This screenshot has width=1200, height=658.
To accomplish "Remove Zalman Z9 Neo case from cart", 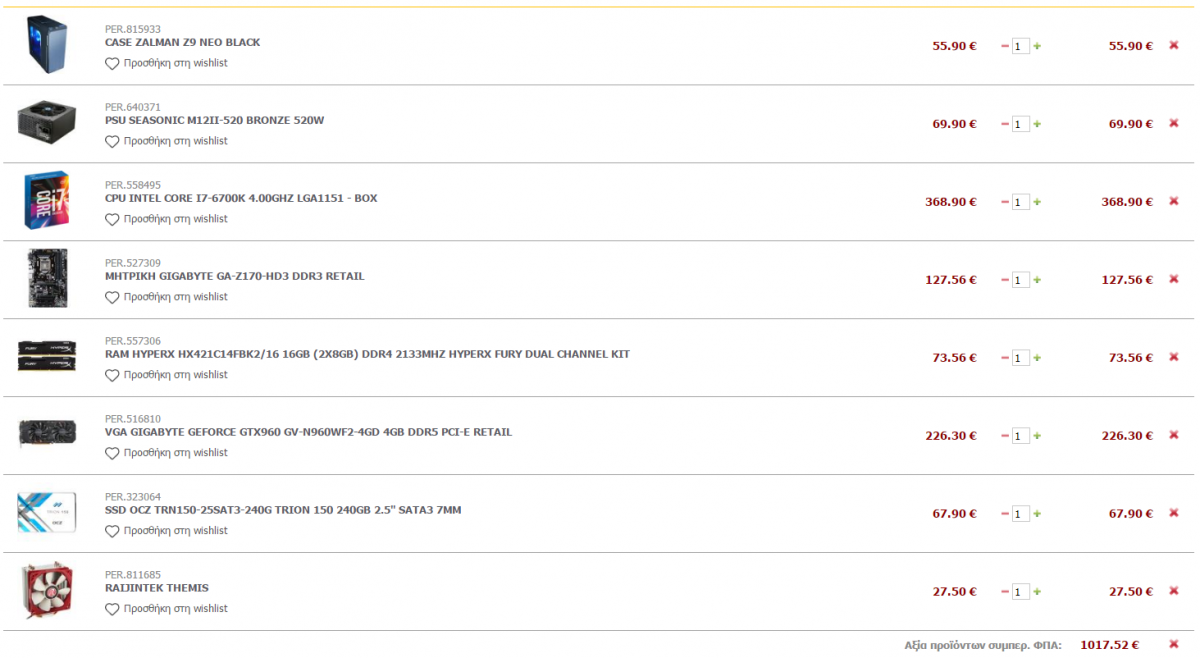I will [1174, 45].
